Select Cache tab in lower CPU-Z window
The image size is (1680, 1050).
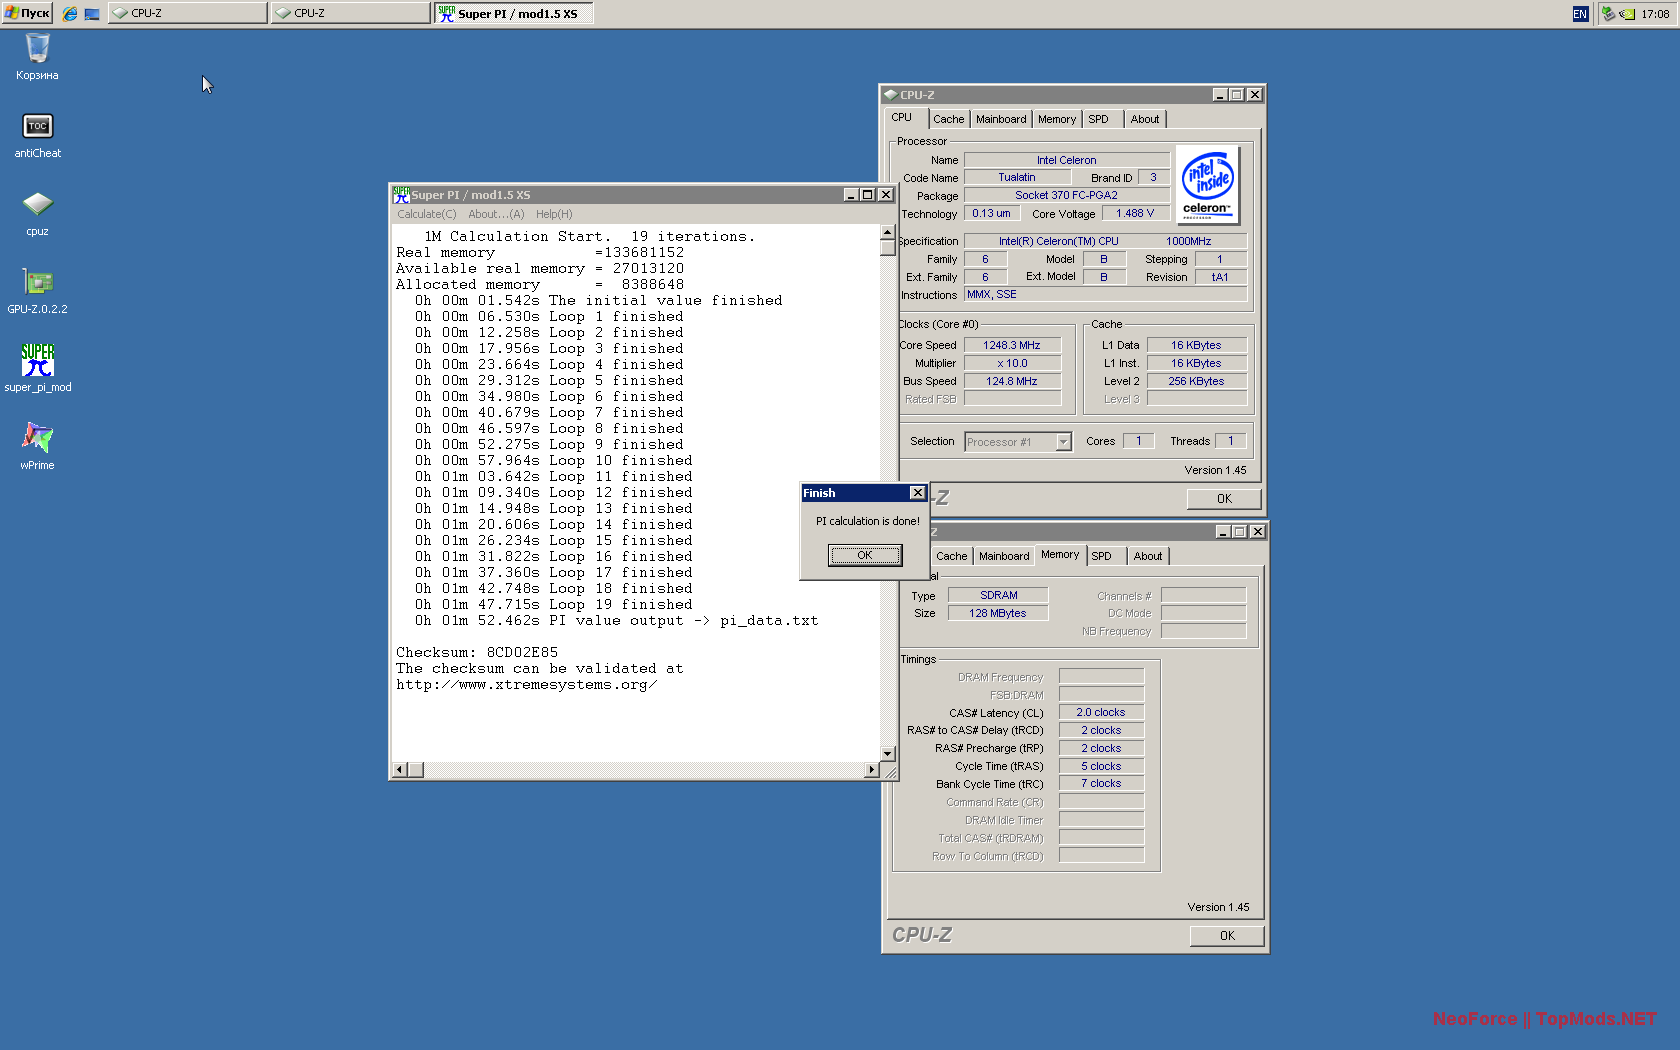coord(951,556)
